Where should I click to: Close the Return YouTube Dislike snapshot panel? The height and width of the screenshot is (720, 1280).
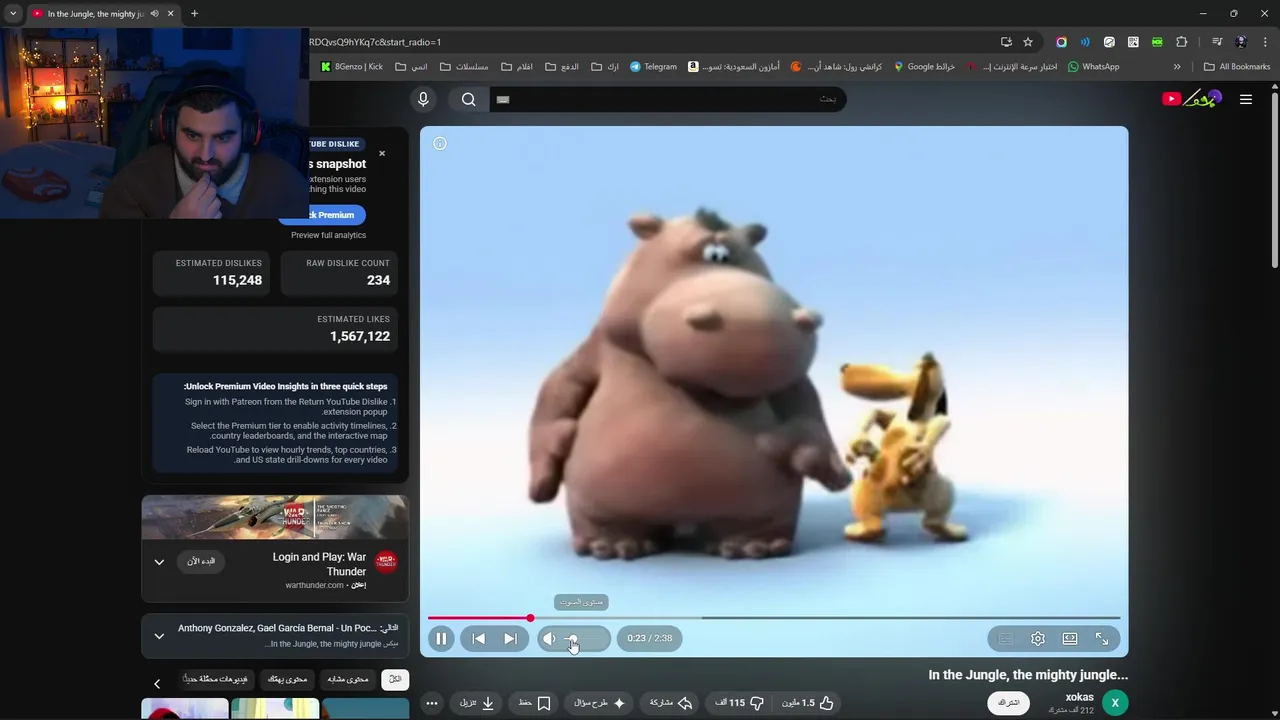tap(382, 154)
